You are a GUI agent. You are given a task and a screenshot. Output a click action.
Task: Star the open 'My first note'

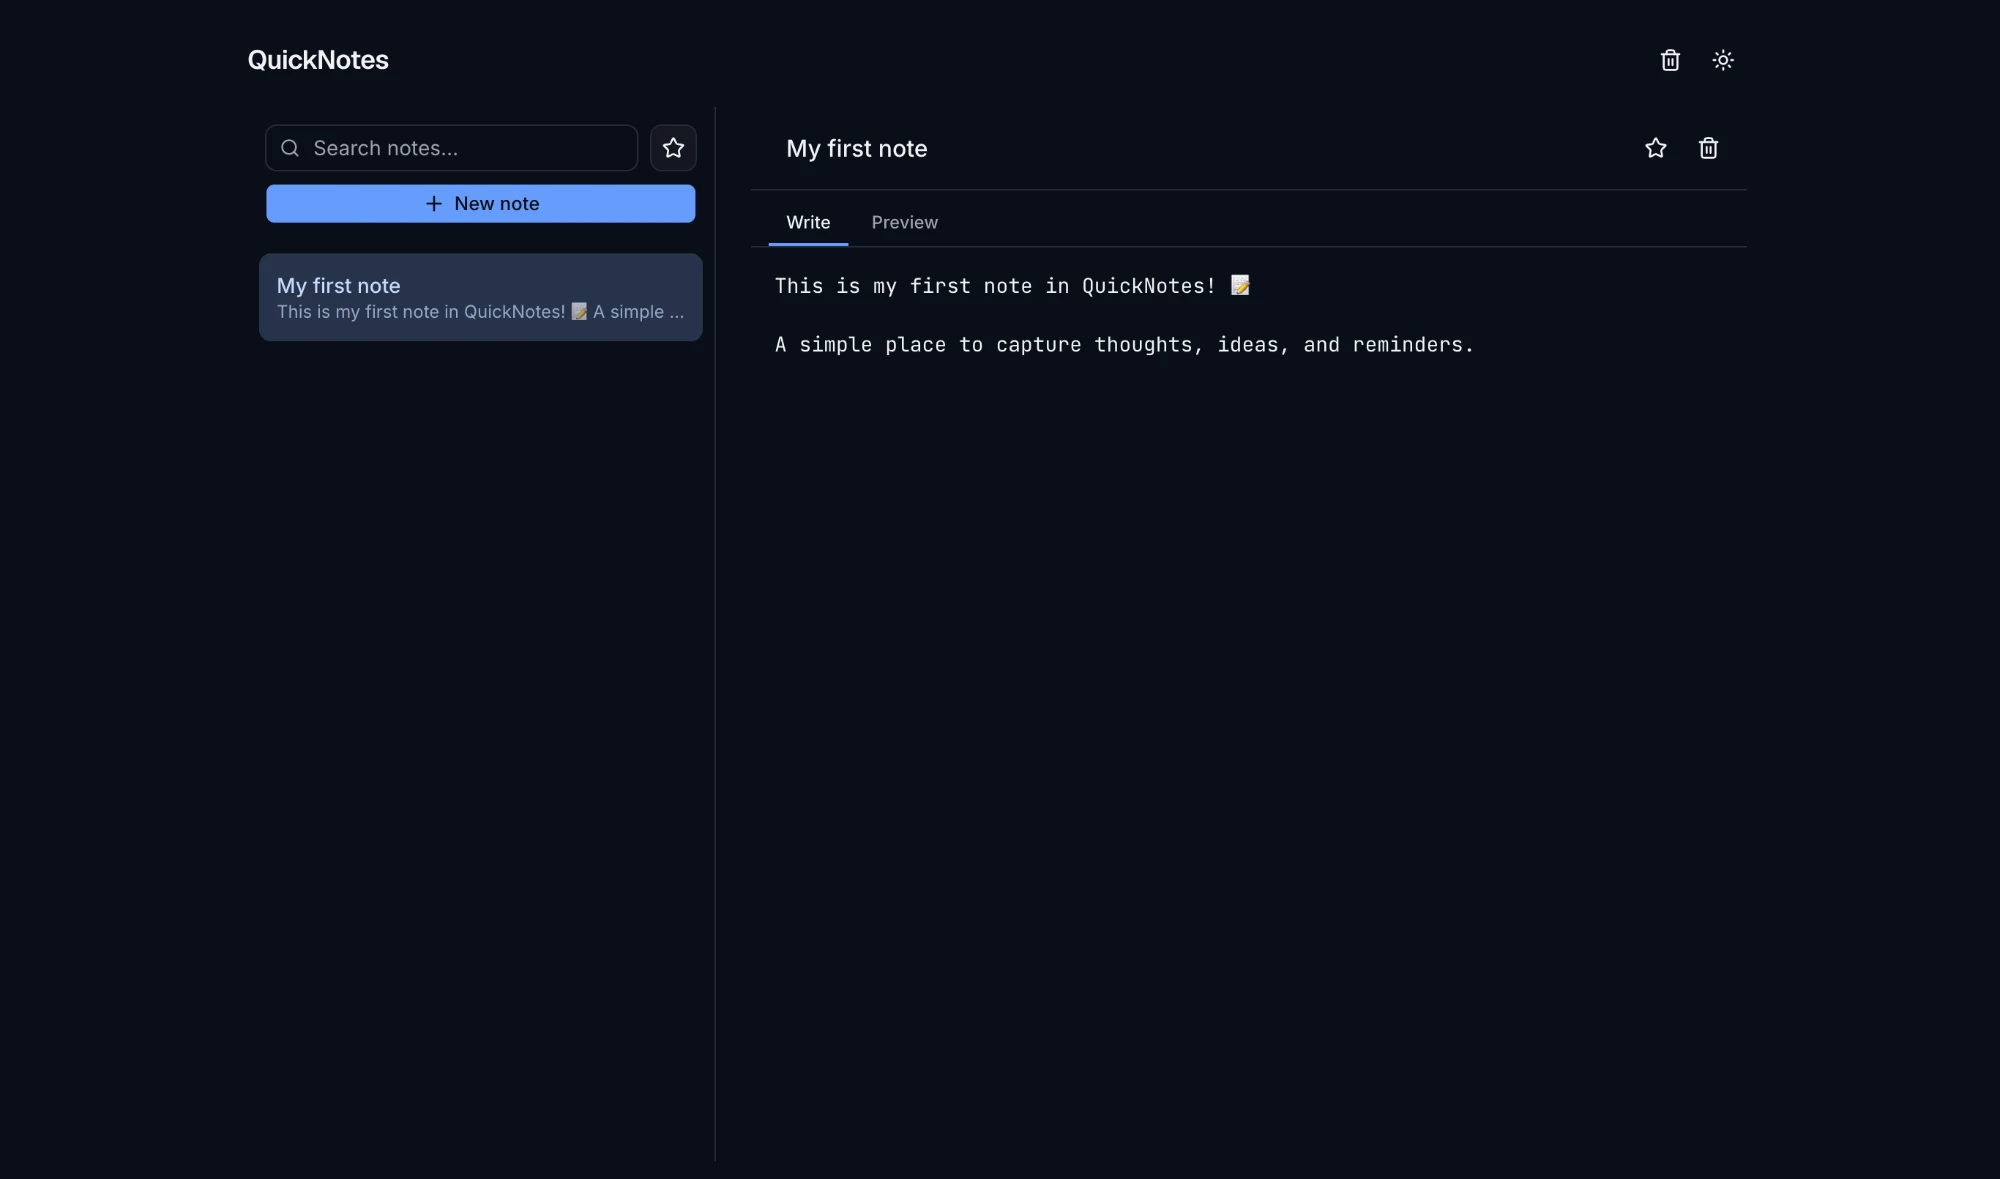coord(1655,148)
